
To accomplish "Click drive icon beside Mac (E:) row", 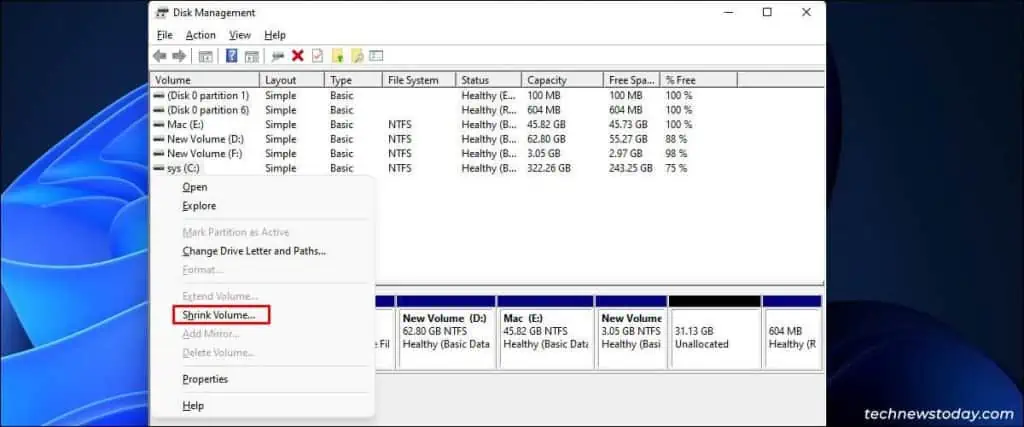I will (159, 124).
